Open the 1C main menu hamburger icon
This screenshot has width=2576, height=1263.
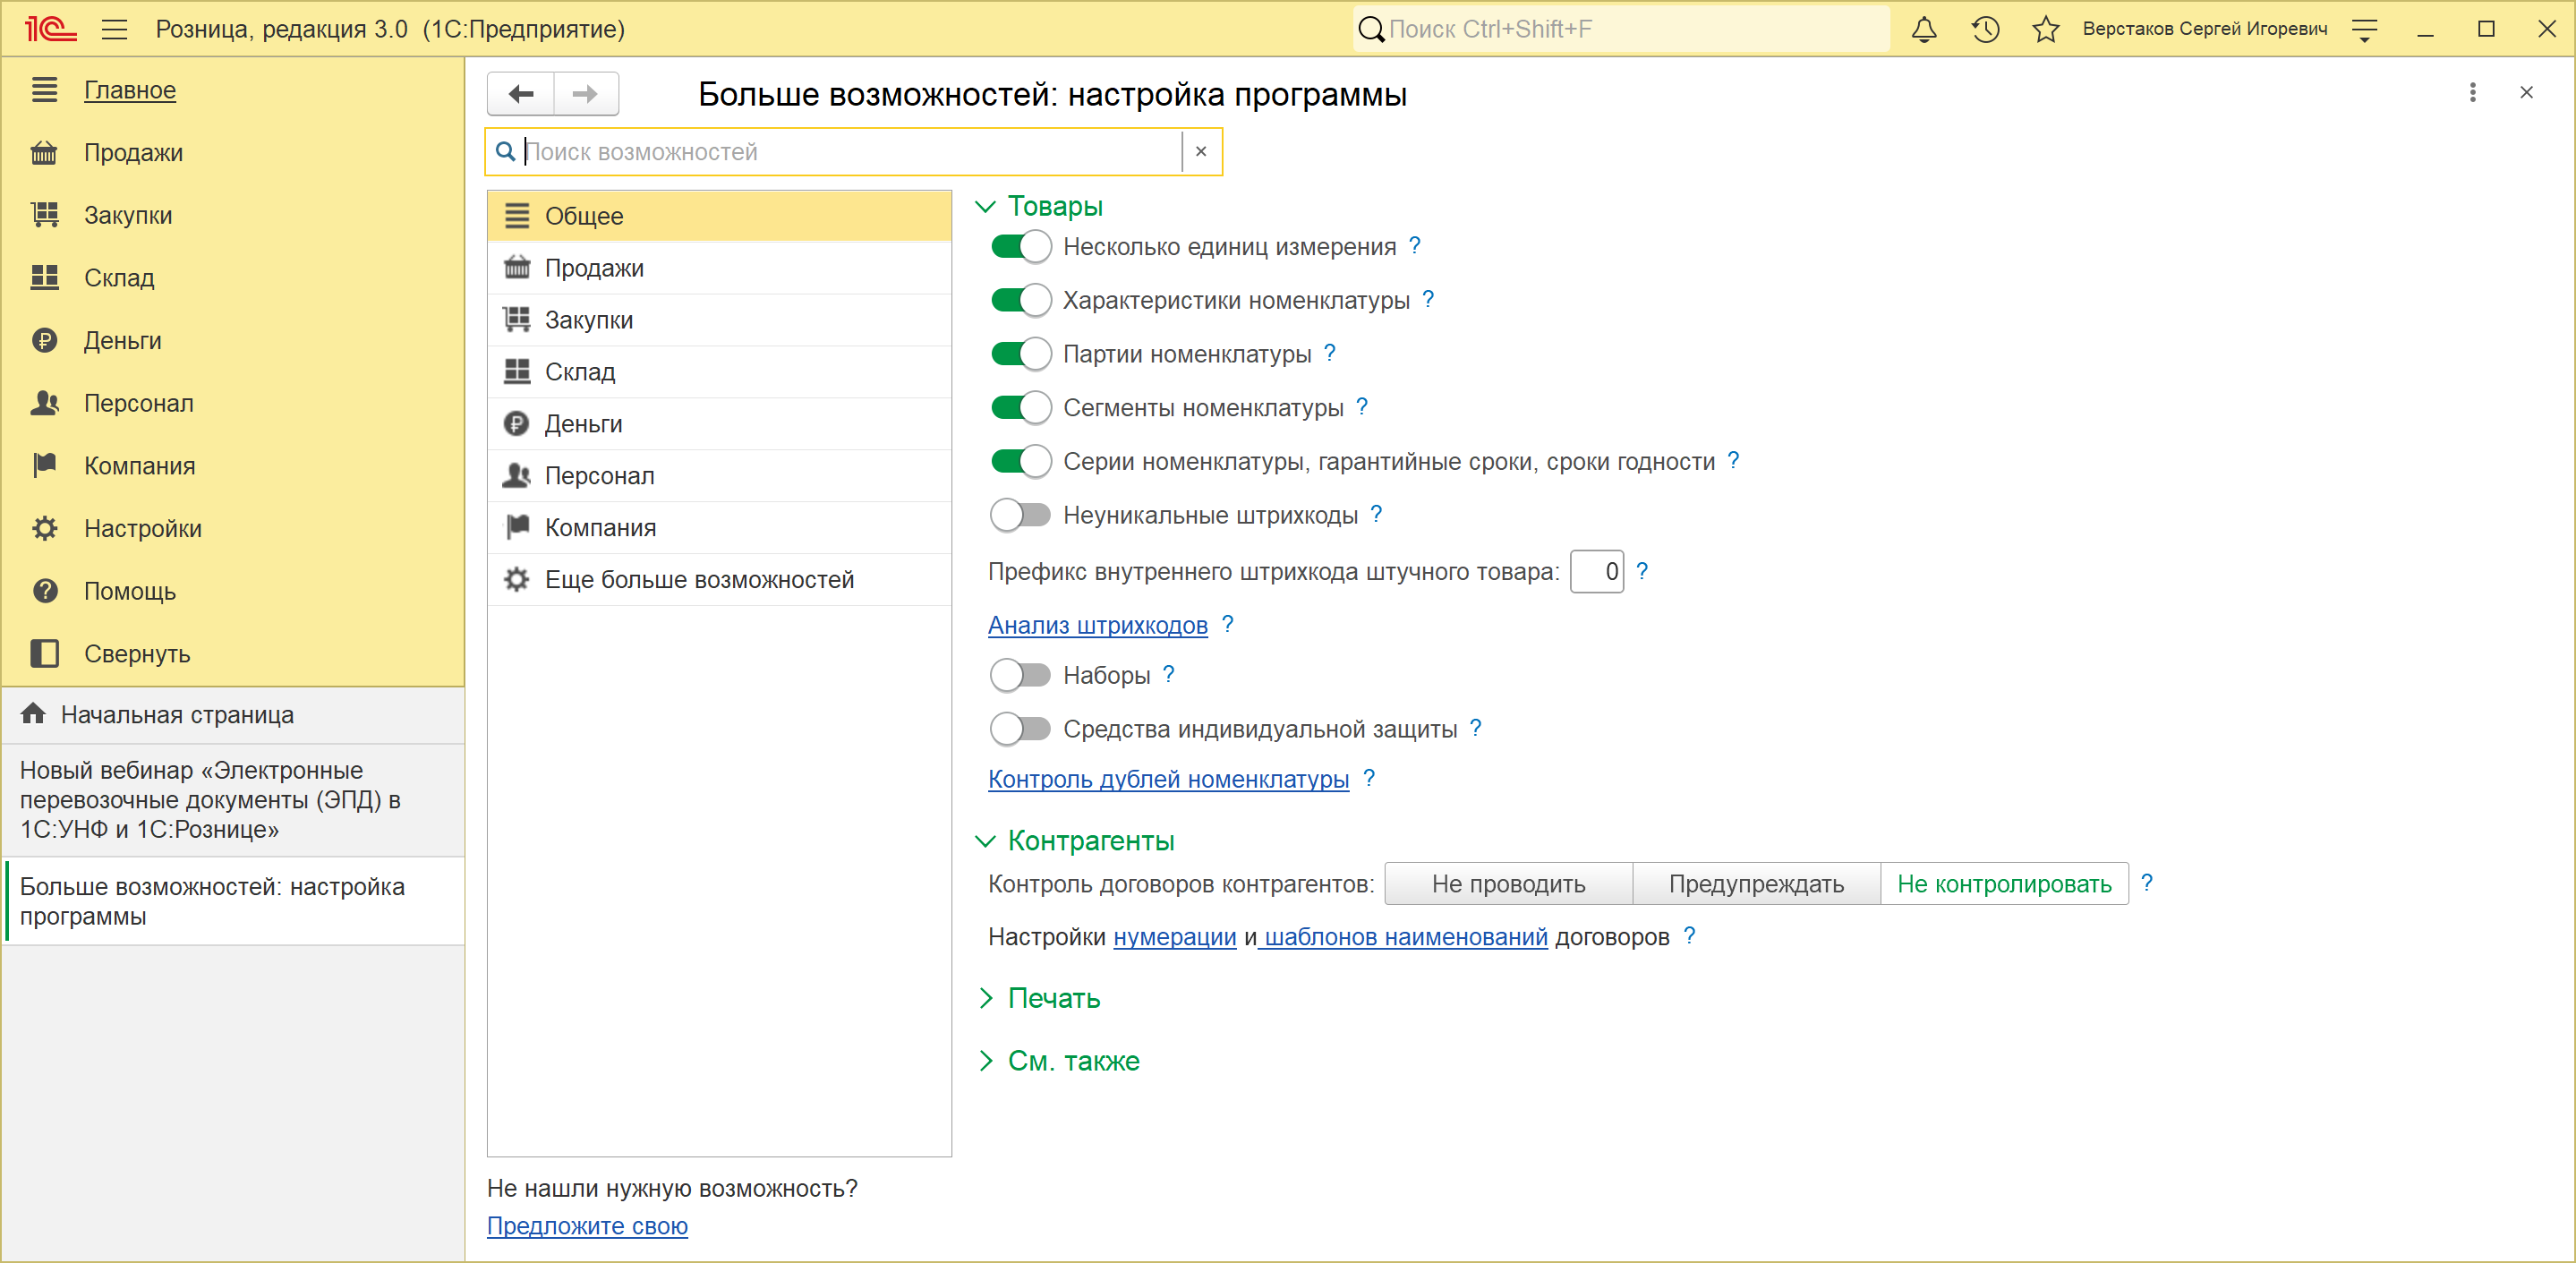(115, 29)
